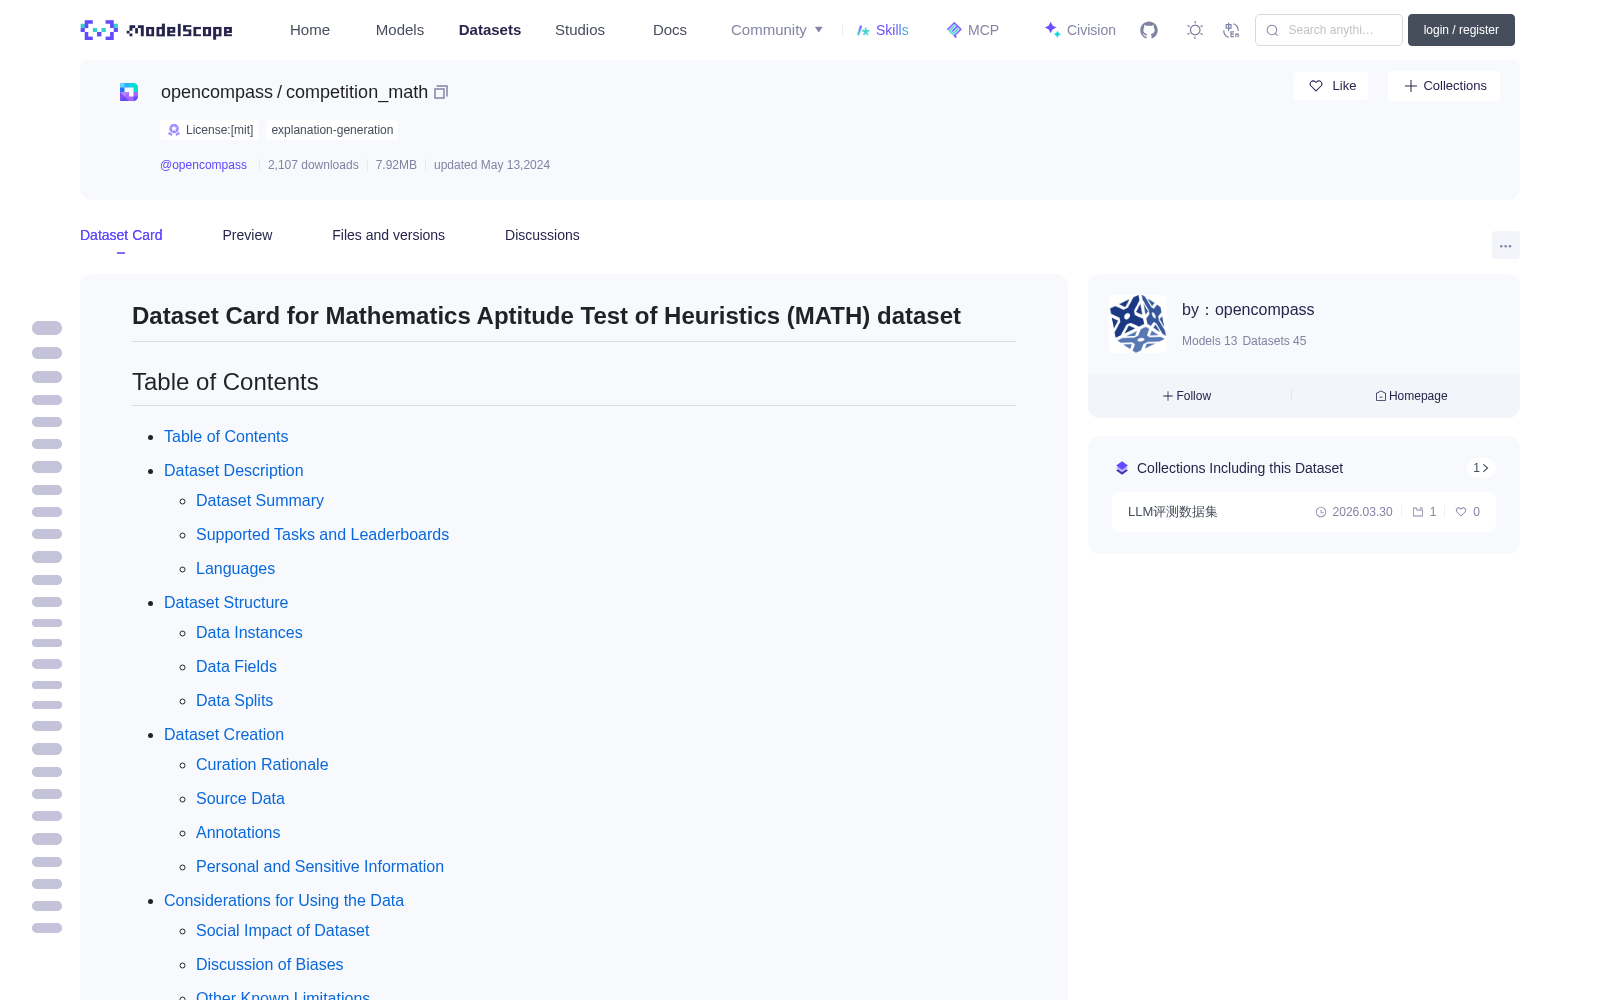Click the 'updated May 13,2024' text

(492, 165)
